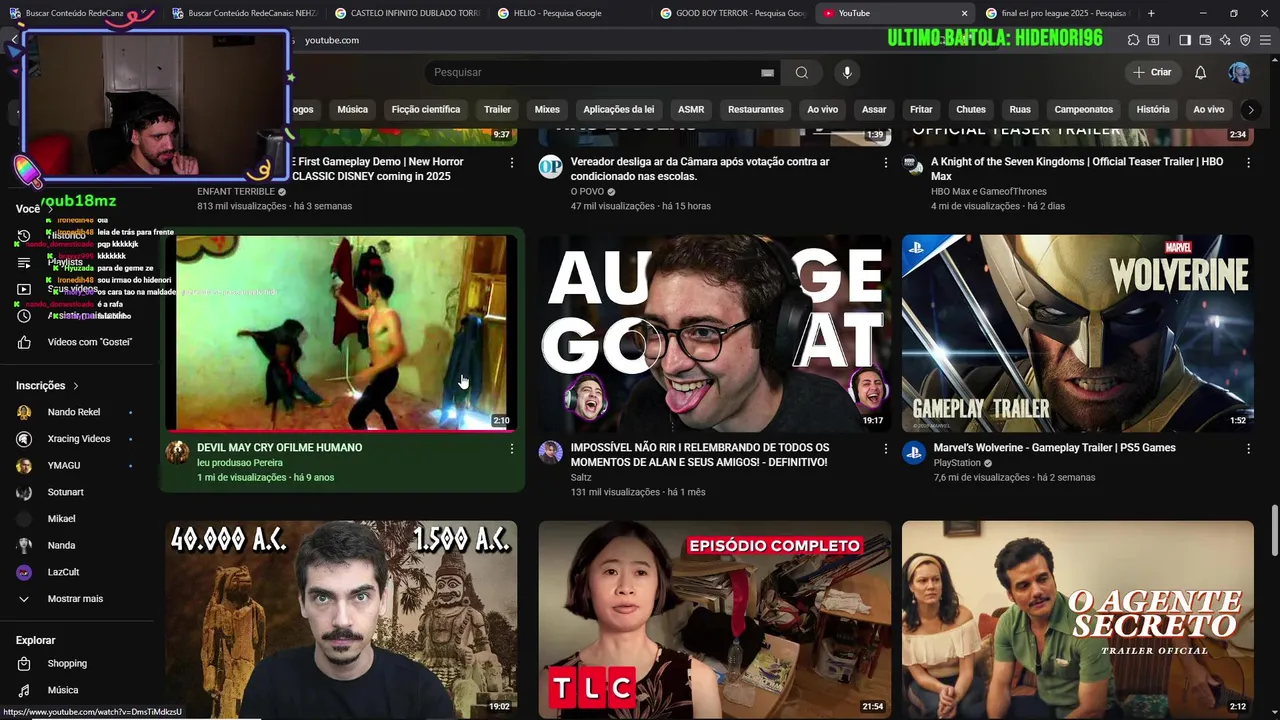Screen dimensions: 1280x720
Task: Open options menu for Vereador desliga ar video
Action: tap(885, 163)
